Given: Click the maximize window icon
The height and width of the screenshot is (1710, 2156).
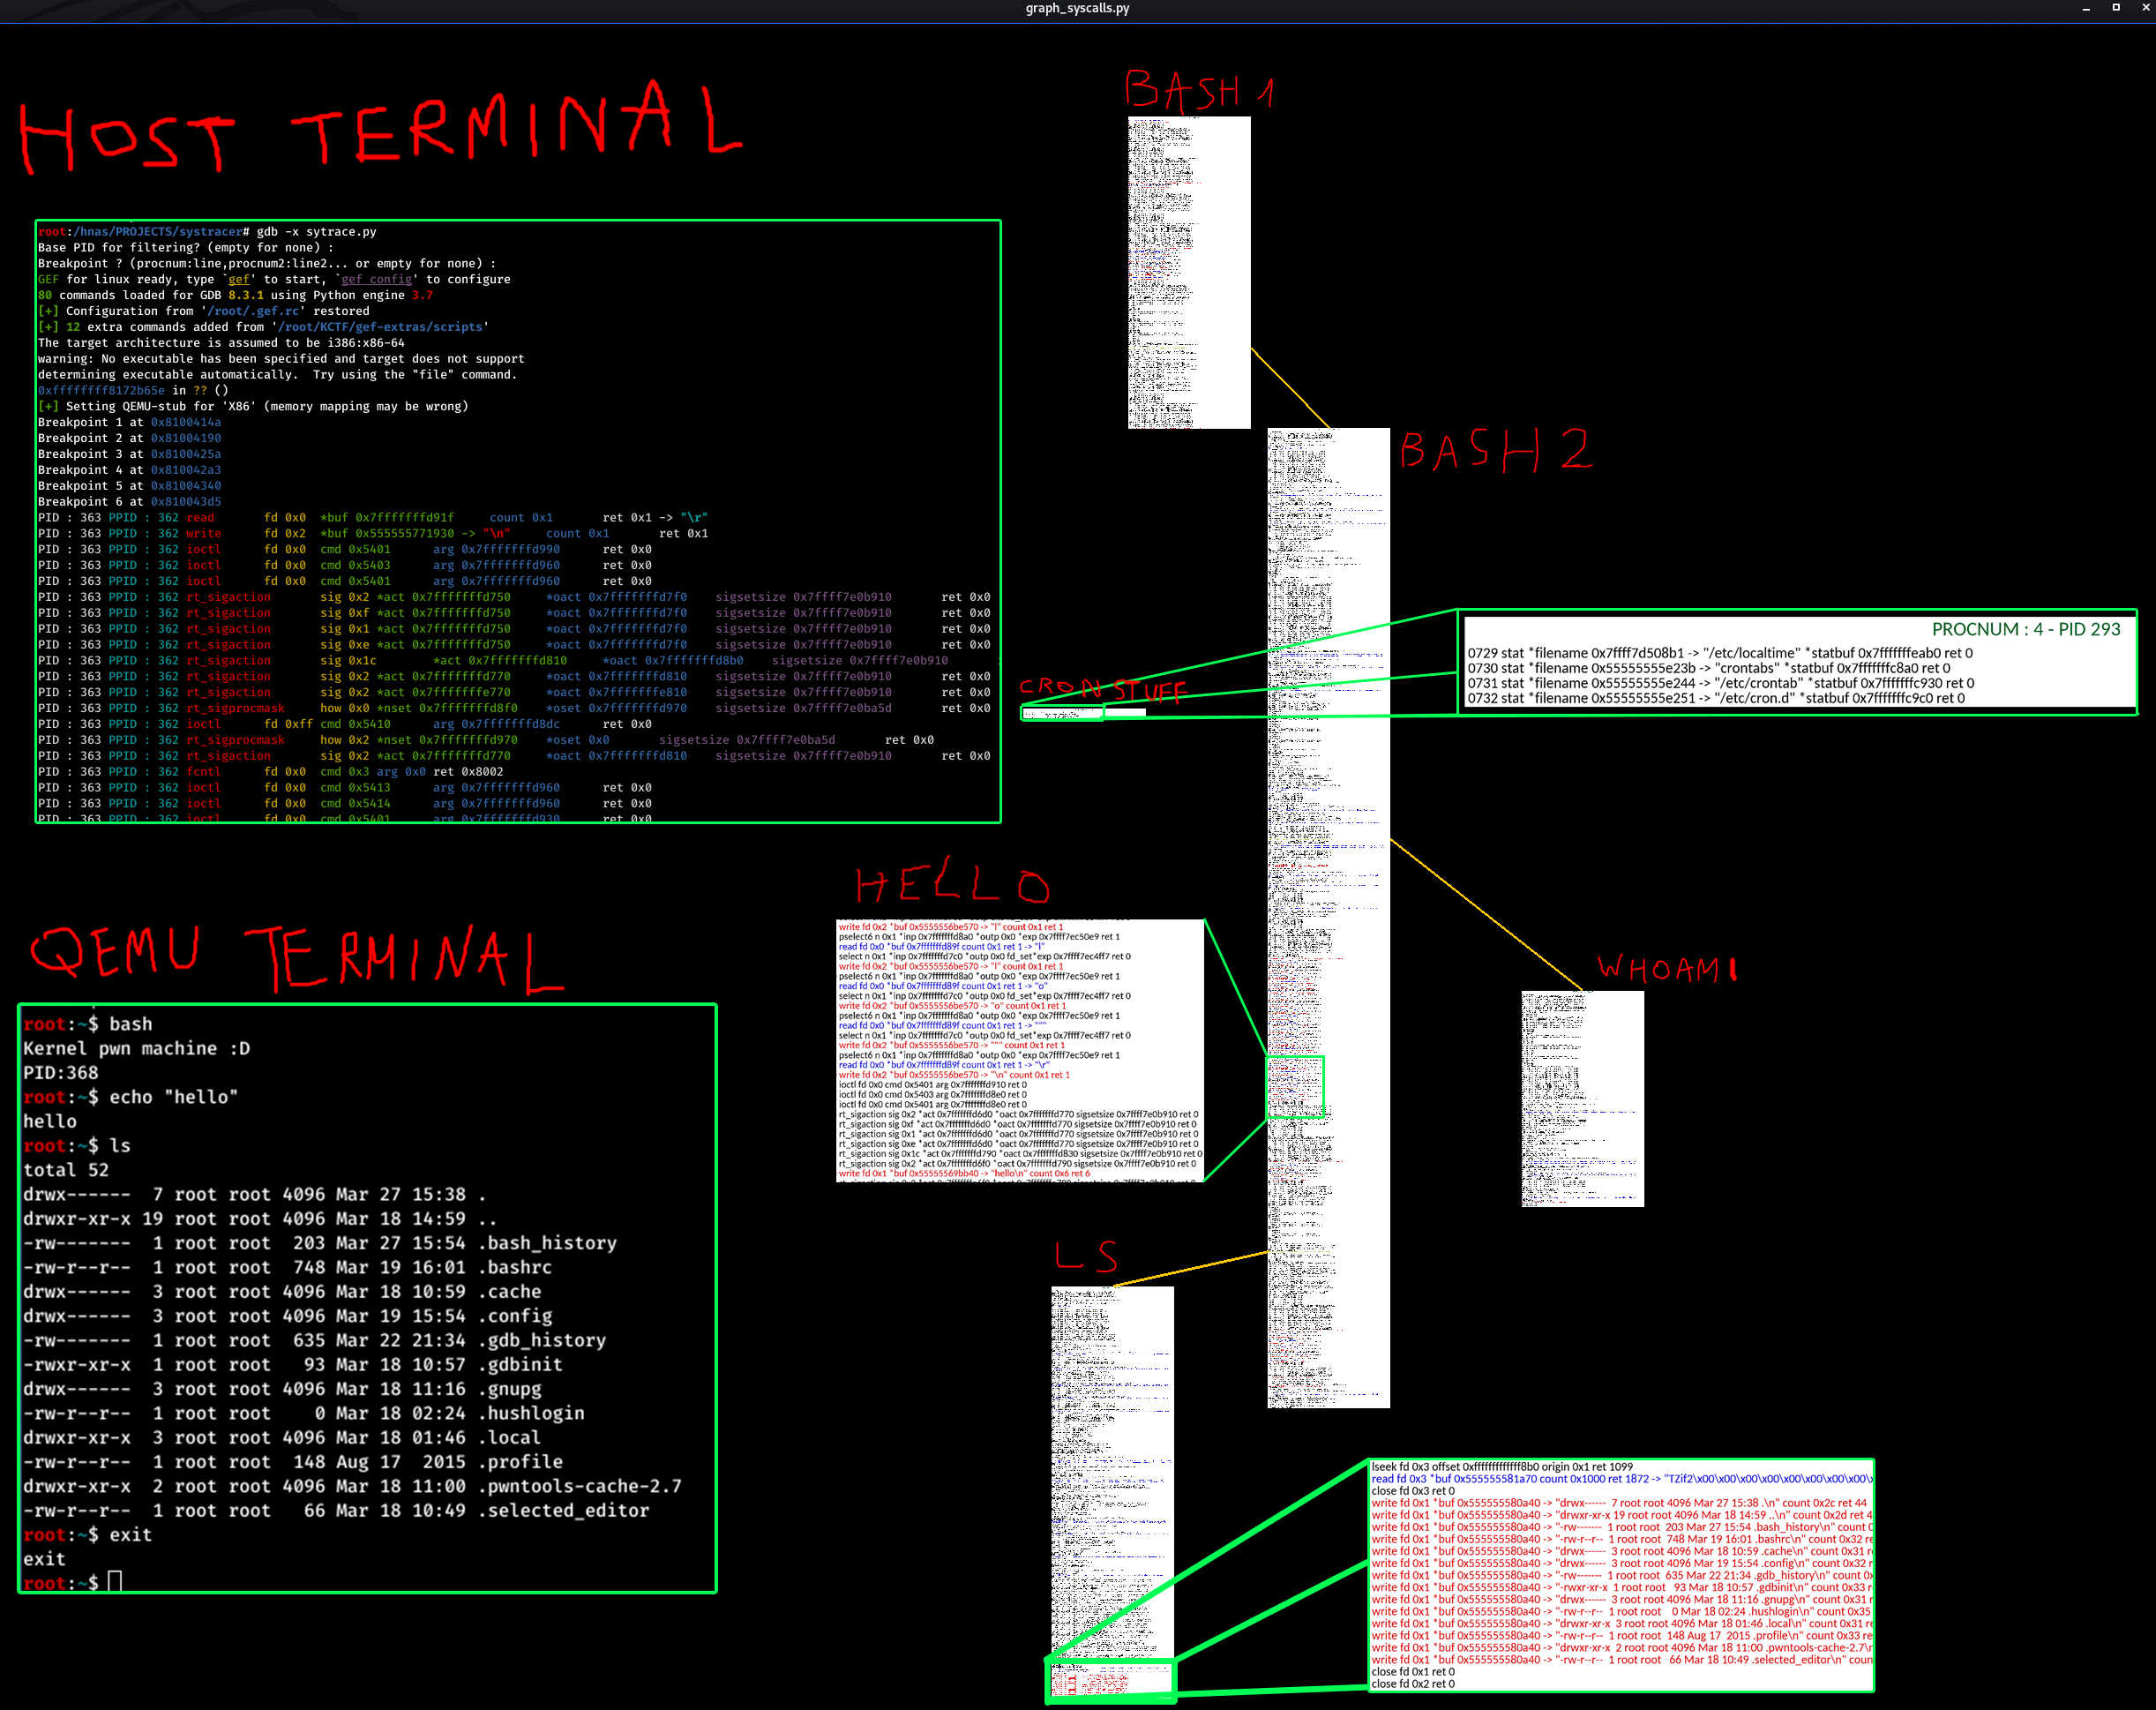Looking at the screenshot, I should click(2115, 8).
